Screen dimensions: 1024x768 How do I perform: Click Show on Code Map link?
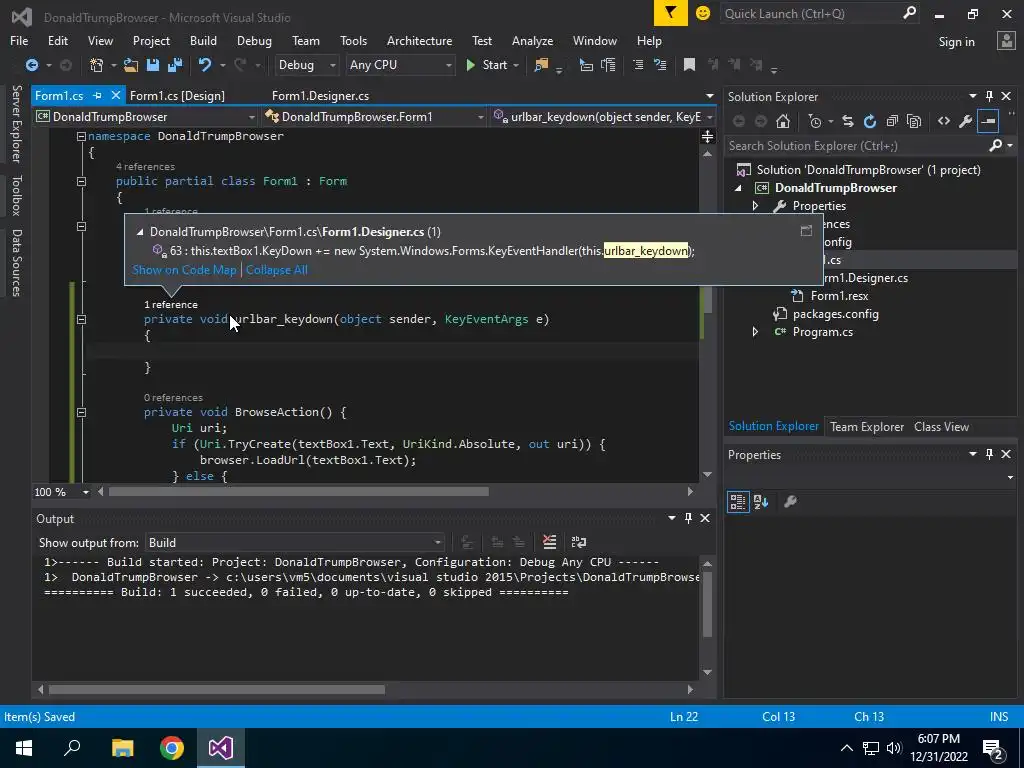coord(184,270)
